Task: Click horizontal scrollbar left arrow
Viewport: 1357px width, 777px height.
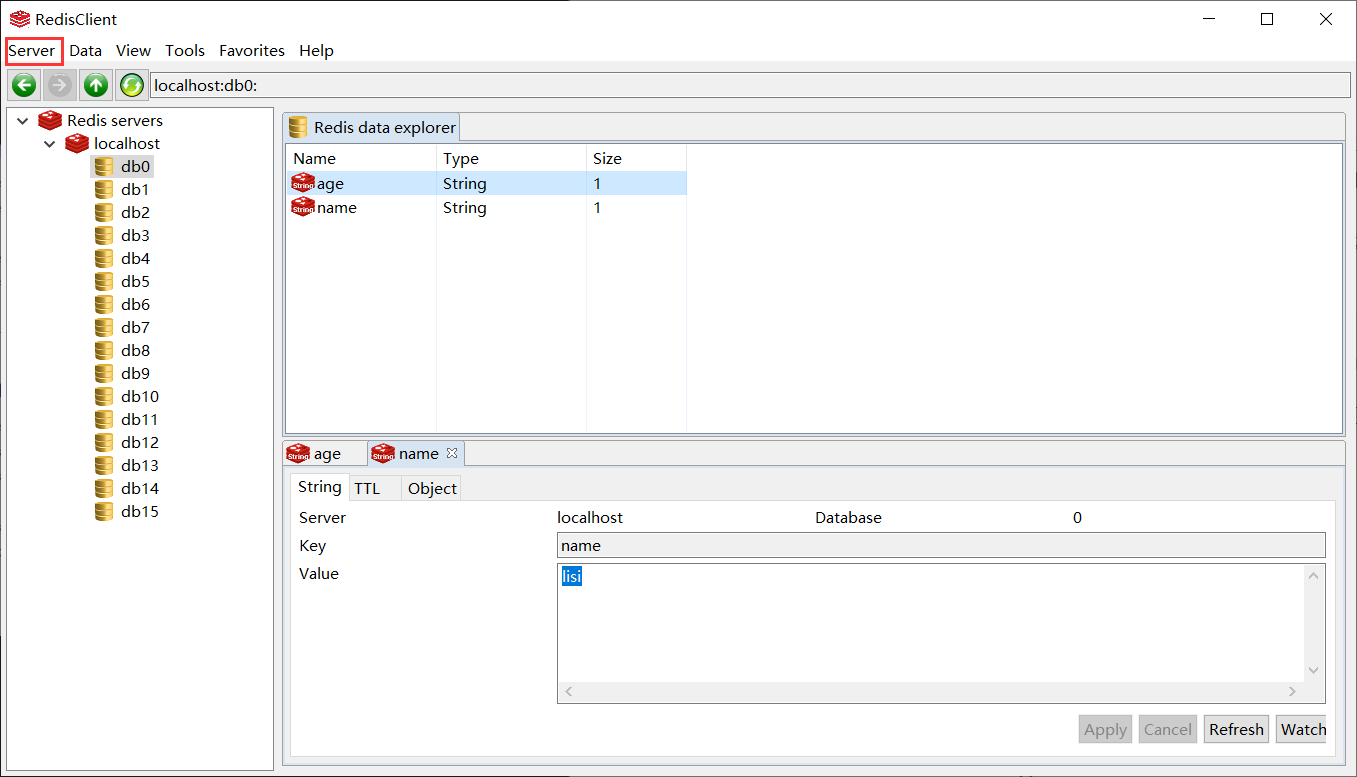Action: pos(568,692)
